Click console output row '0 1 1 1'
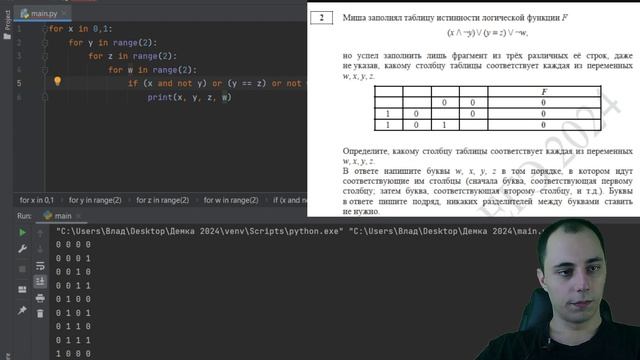The image size is (640, 360). click(73, 340)
